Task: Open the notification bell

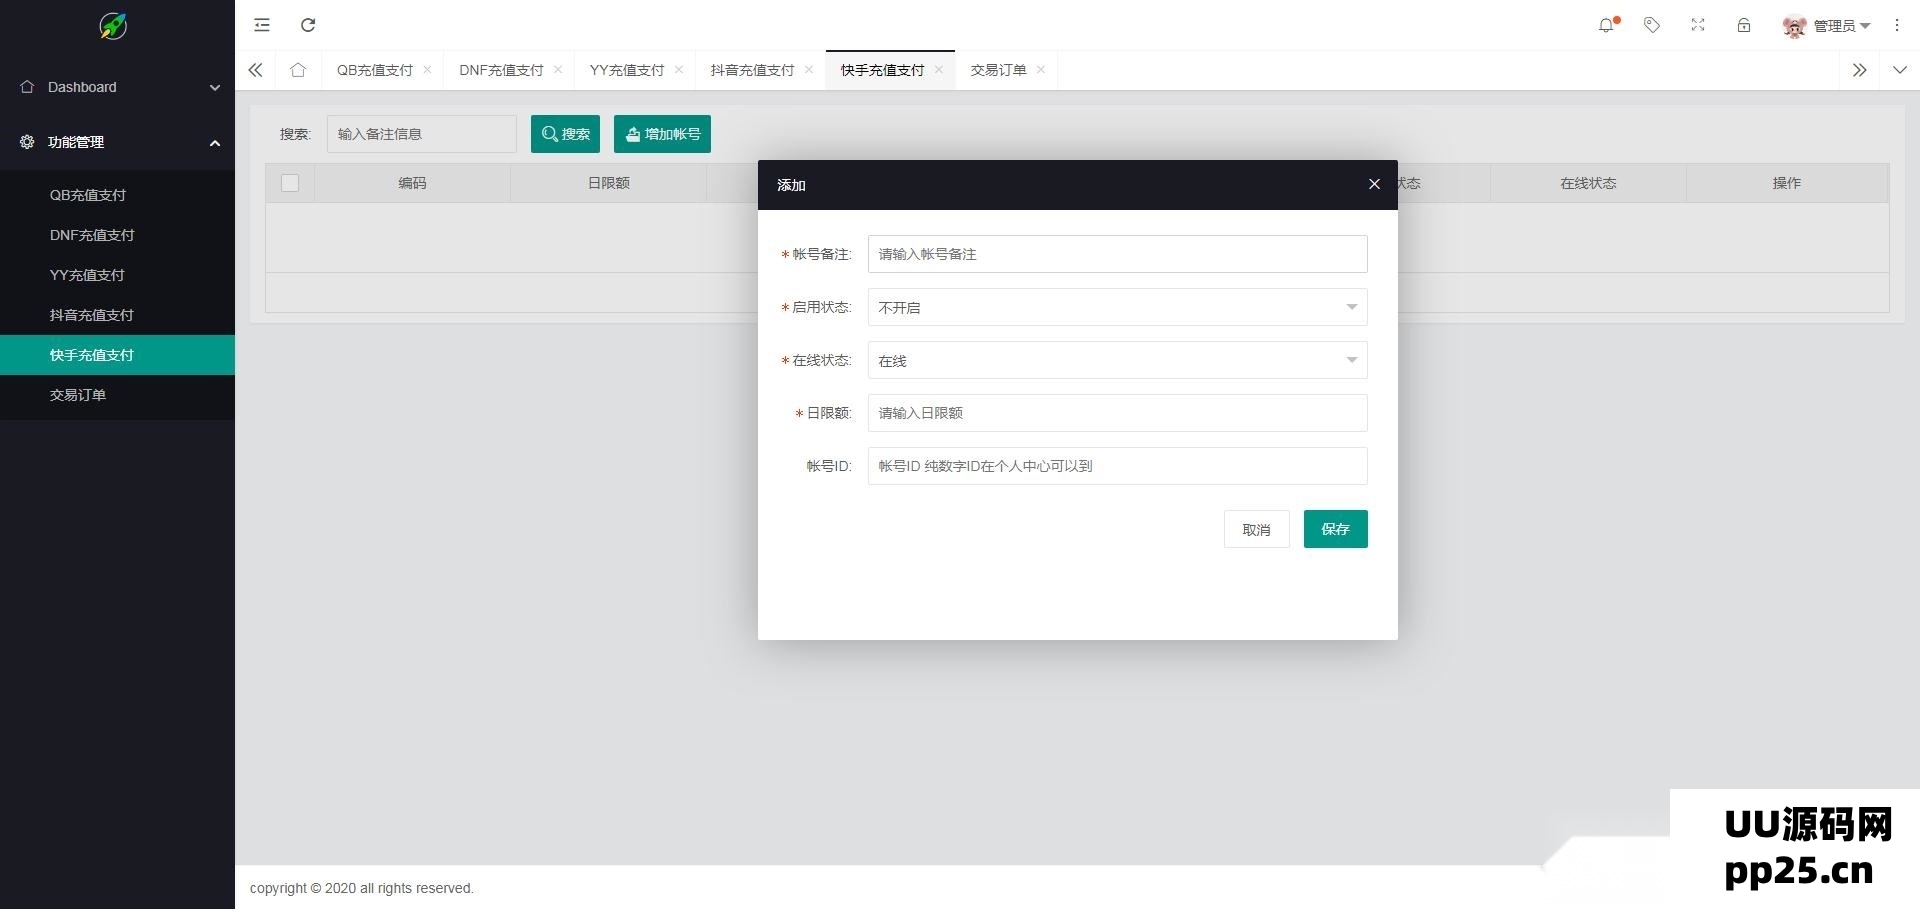Action: click(1606, 25)
